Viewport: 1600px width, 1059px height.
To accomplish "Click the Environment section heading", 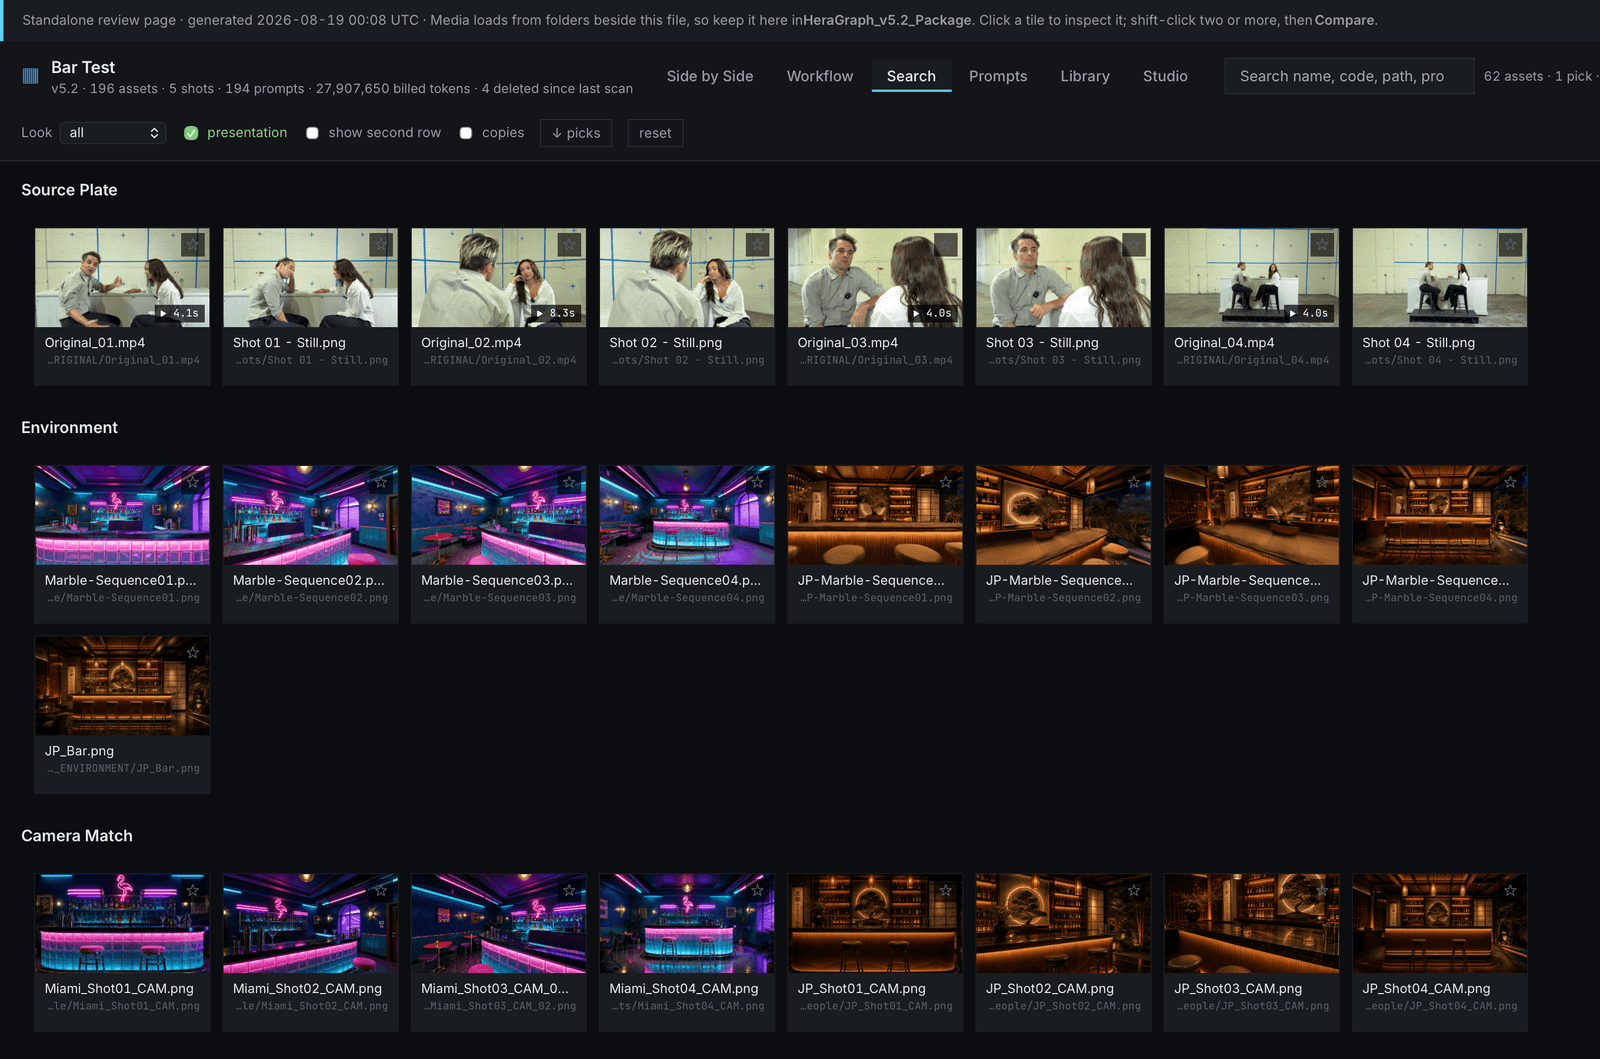I will 69,428.
